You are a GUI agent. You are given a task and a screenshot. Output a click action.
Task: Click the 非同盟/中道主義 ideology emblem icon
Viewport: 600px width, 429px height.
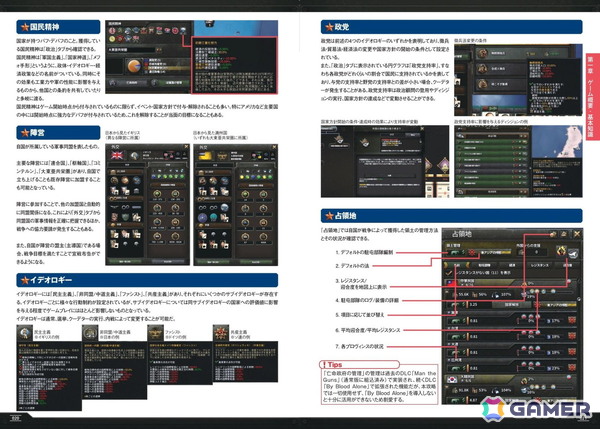(90, 333)
